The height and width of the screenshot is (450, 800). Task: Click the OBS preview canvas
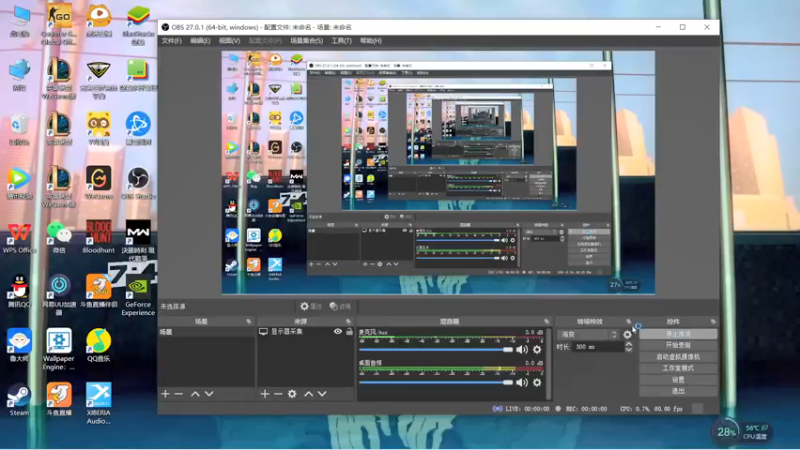438,172
